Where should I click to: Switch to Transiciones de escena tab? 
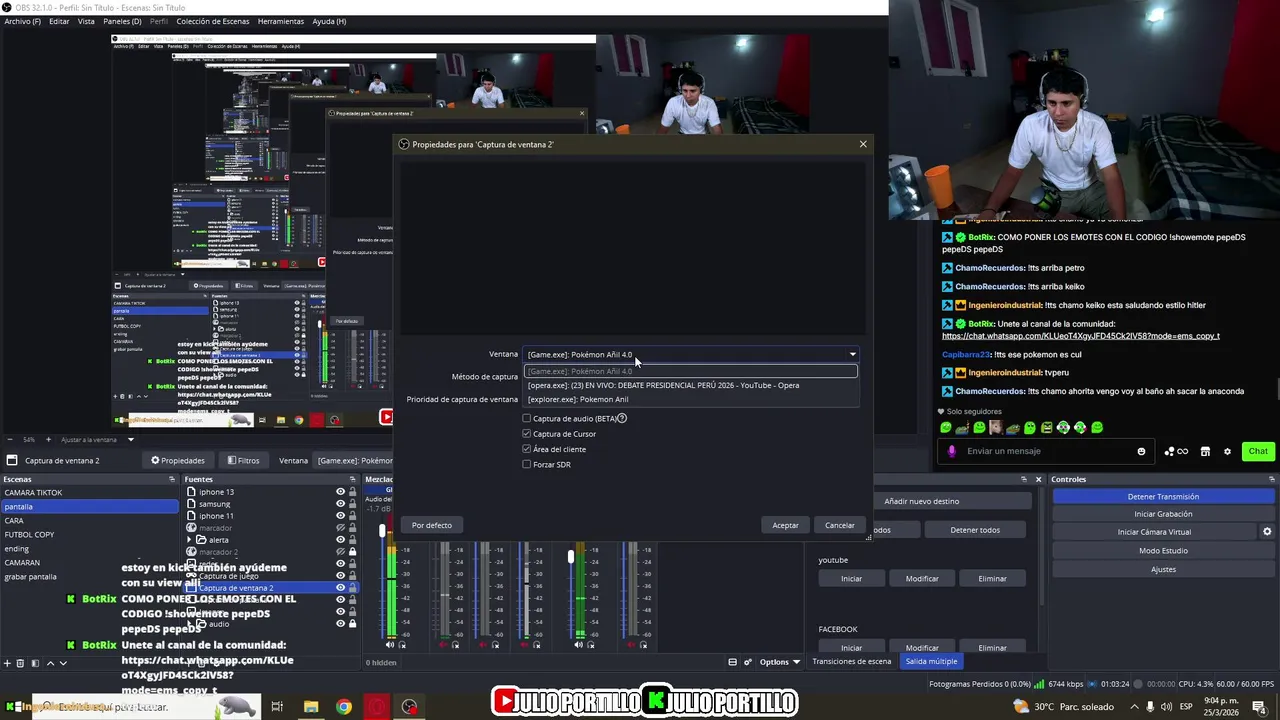pyautogui.click(x=852, y=661)
